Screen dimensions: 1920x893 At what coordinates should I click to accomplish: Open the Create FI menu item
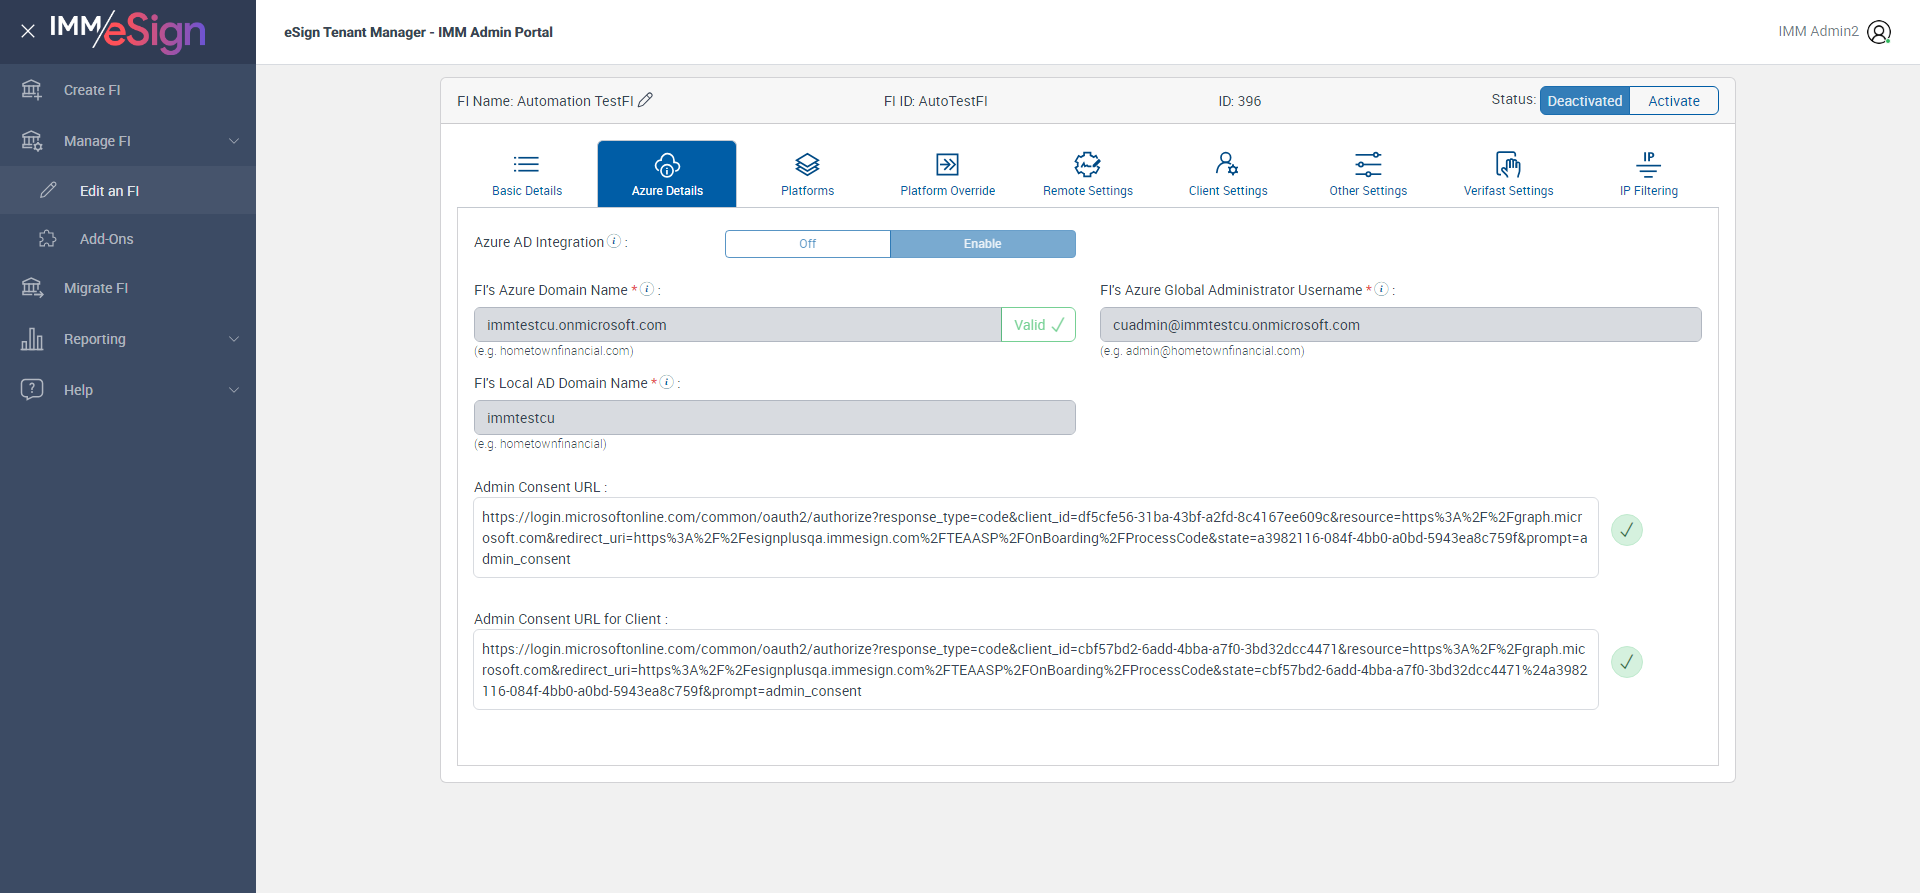point(128,90)
